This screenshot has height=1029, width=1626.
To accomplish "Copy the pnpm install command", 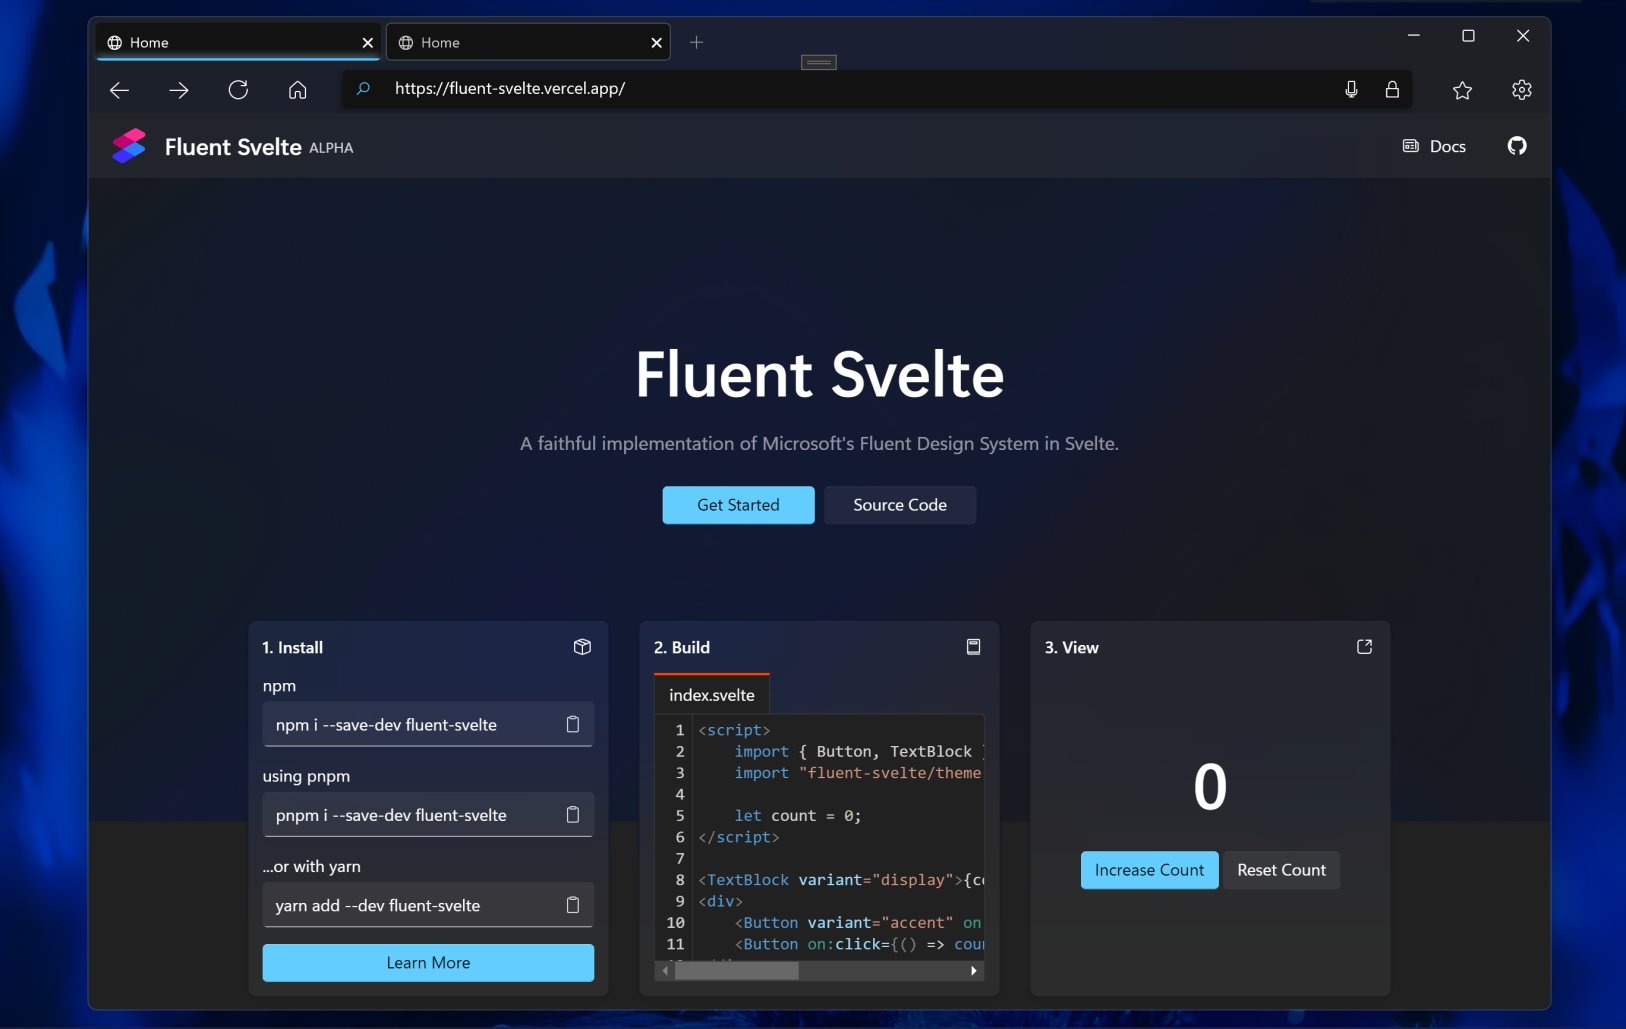I will coord(573,814).
